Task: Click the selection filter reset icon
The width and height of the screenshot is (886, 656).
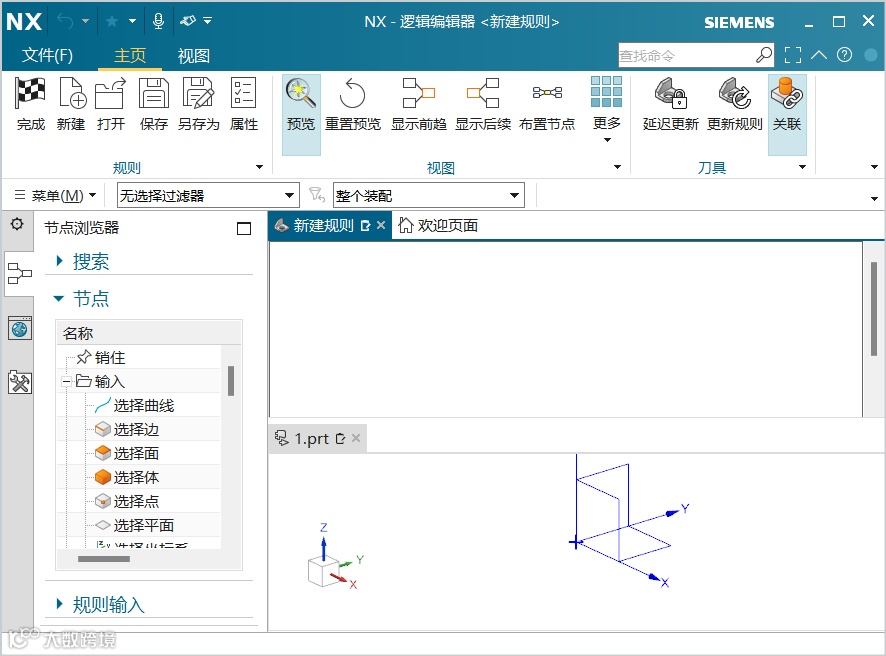Action: 316,195
